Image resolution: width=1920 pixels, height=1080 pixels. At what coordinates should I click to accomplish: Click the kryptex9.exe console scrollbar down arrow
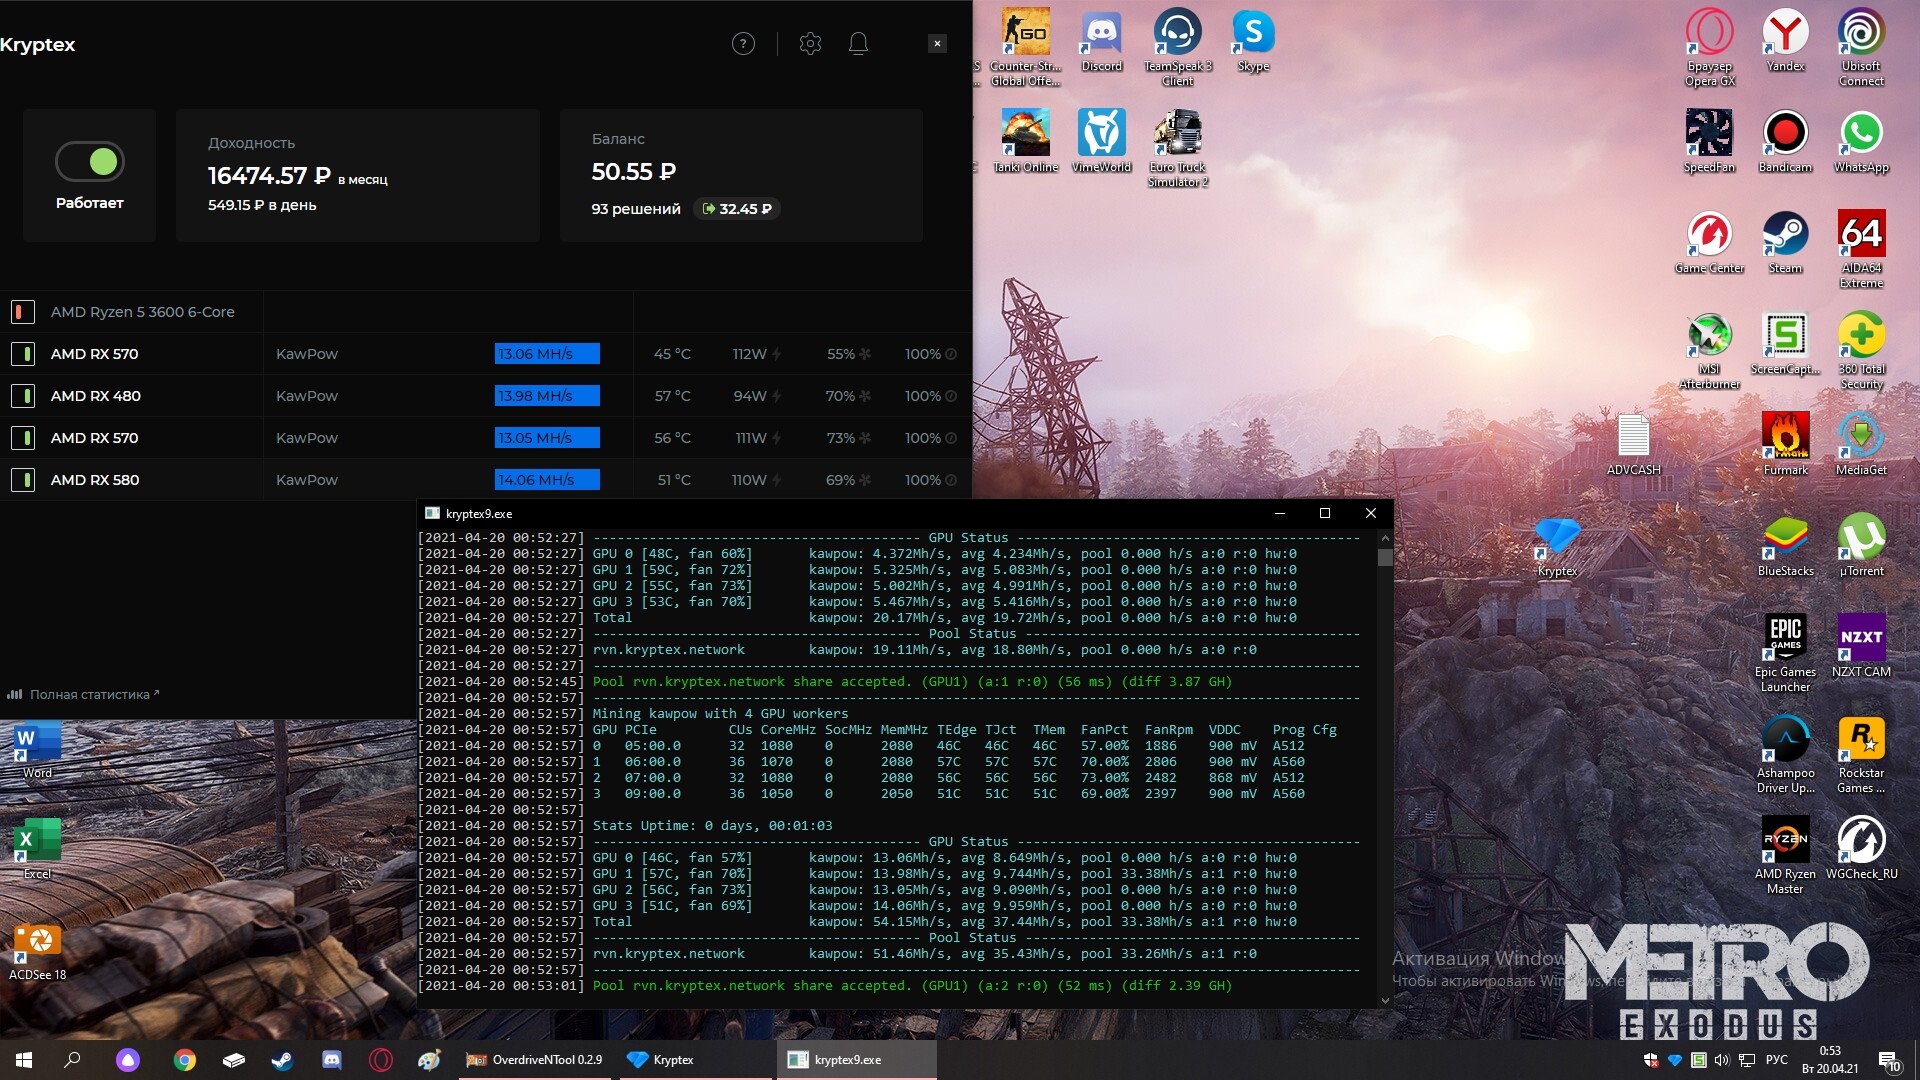[1385, 1000]
